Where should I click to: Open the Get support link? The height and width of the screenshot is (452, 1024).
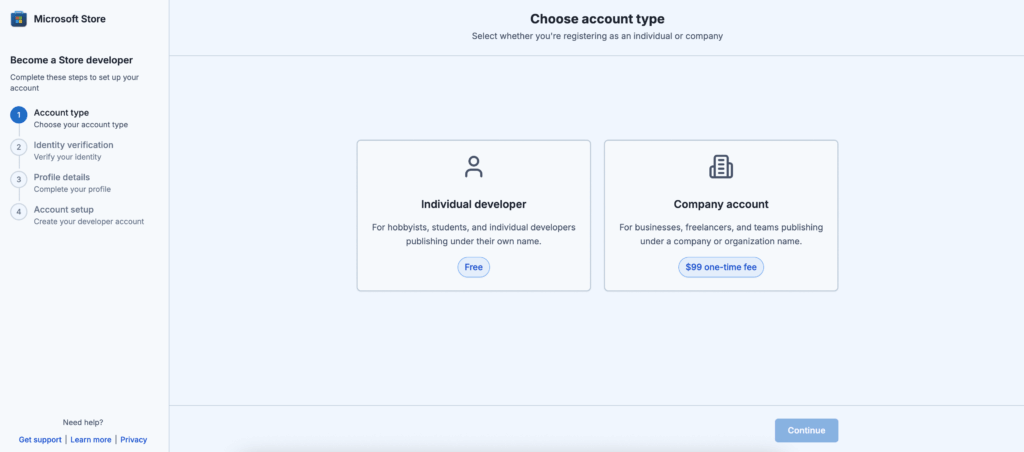(40, 440)
